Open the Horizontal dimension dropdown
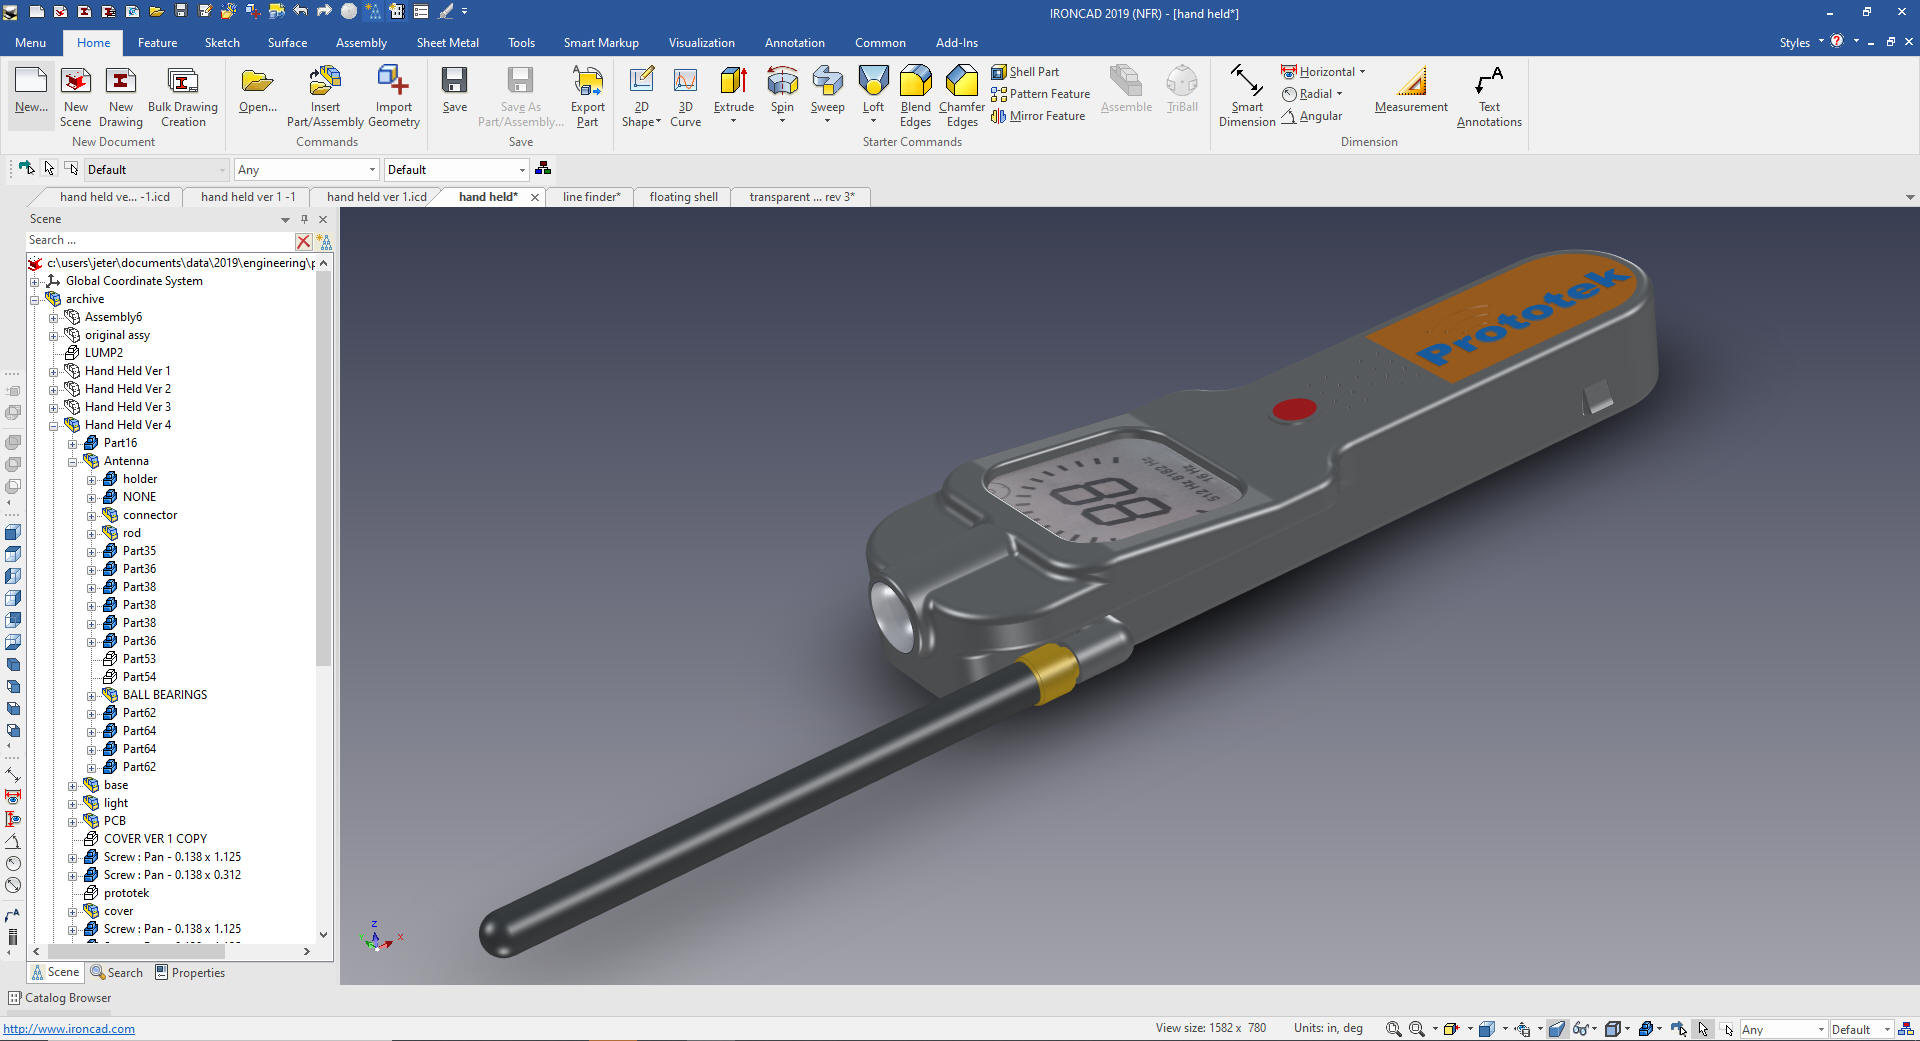Viewport: 1920px width, 1041px height. [x=1362, y=72]
